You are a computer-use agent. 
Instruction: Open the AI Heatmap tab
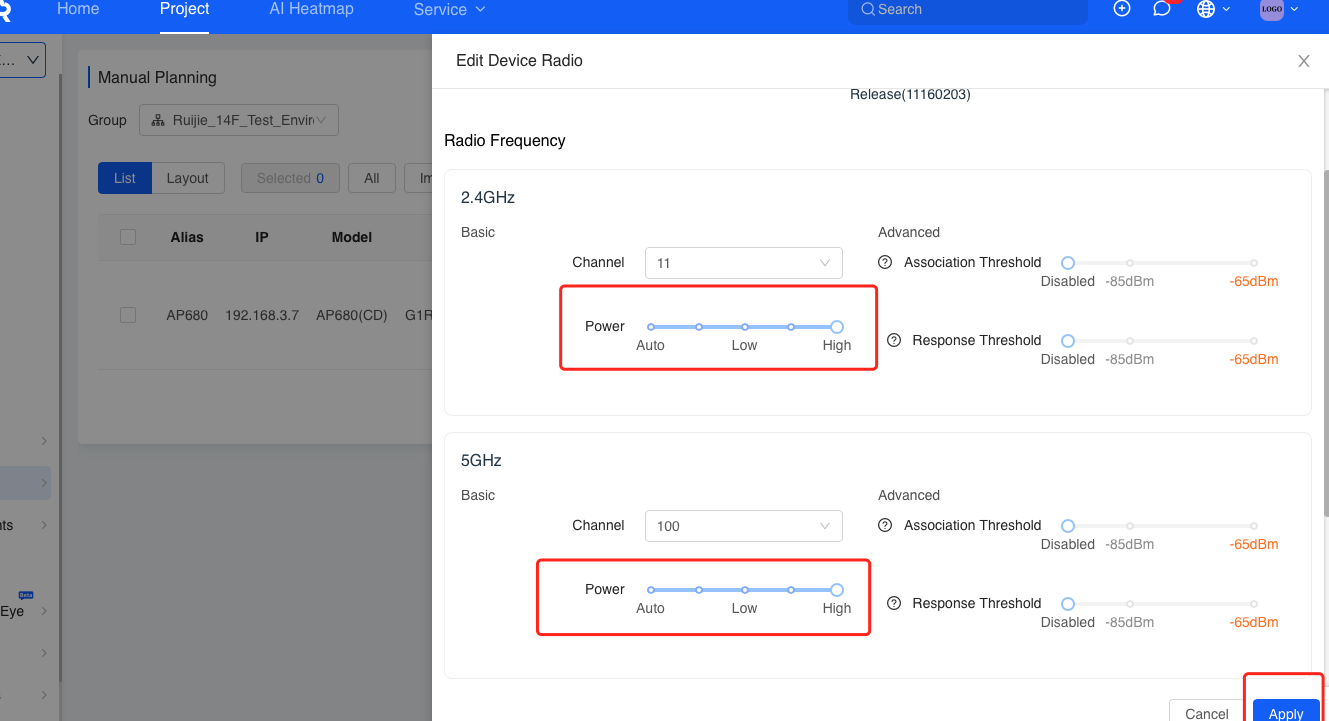coord(311,9)
